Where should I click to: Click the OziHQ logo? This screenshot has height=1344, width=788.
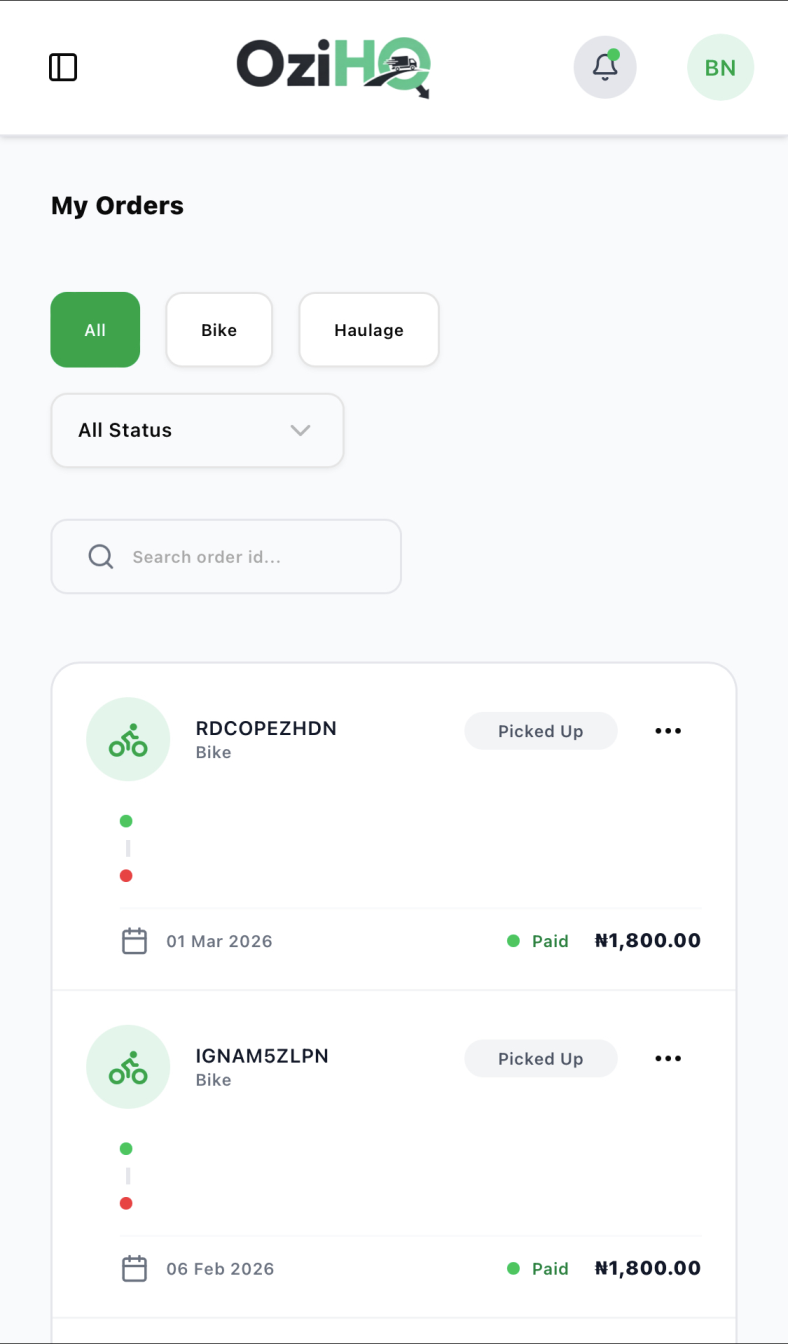point(334,67)
